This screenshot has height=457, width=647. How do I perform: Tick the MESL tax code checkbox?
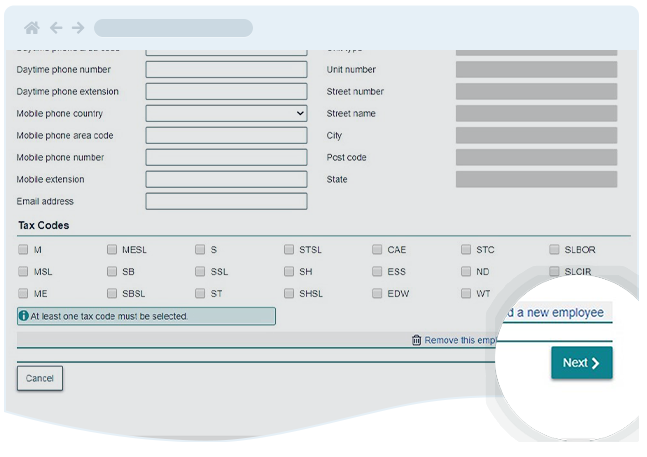[112, 250]
